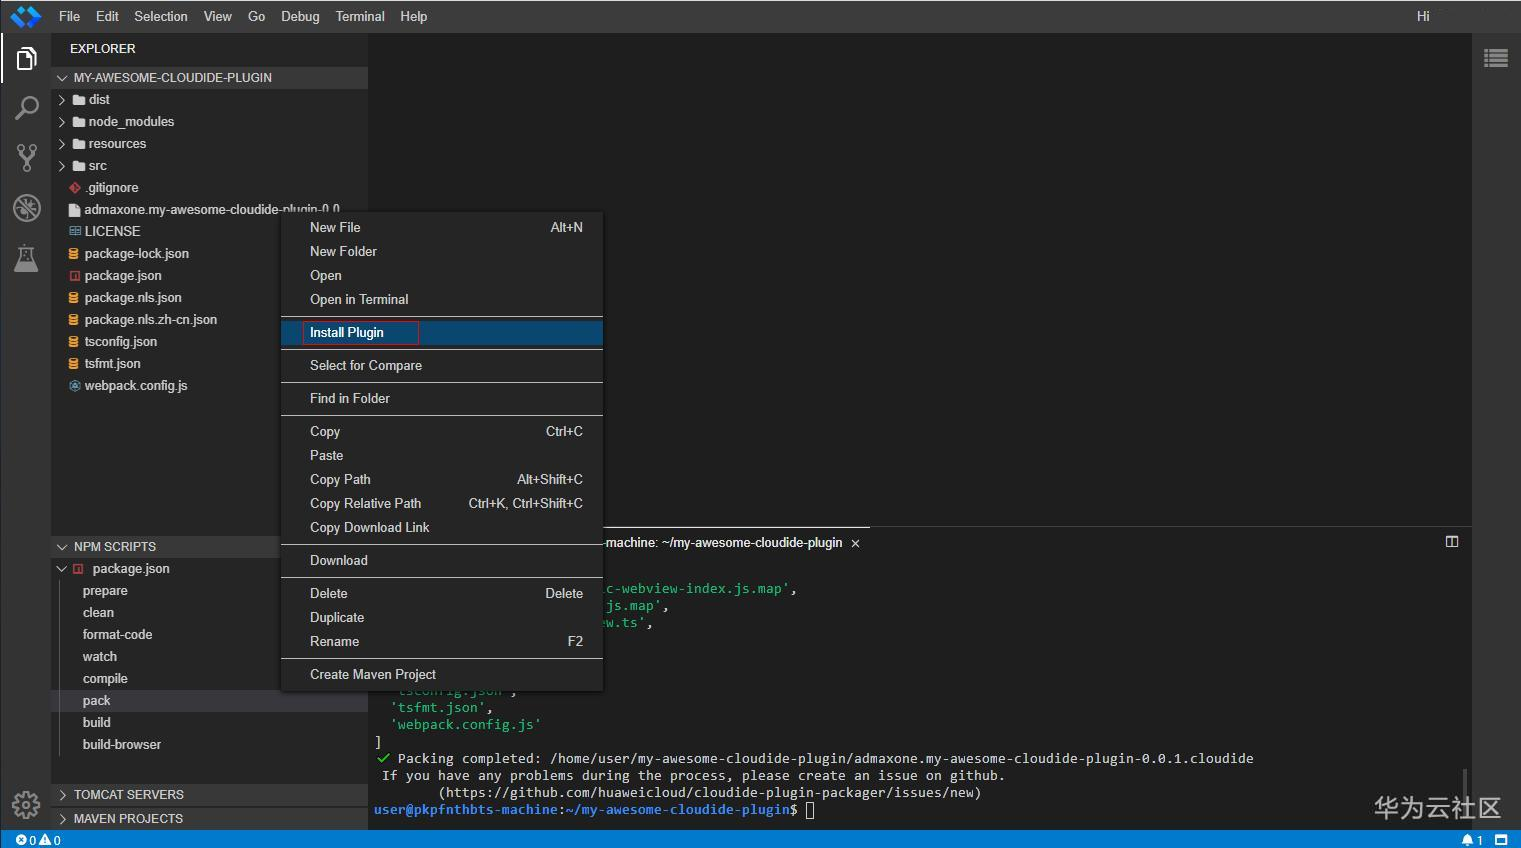Run the build-browser npm script
The height and width of the screenshot is (848, 1521).
pos(121,745)
